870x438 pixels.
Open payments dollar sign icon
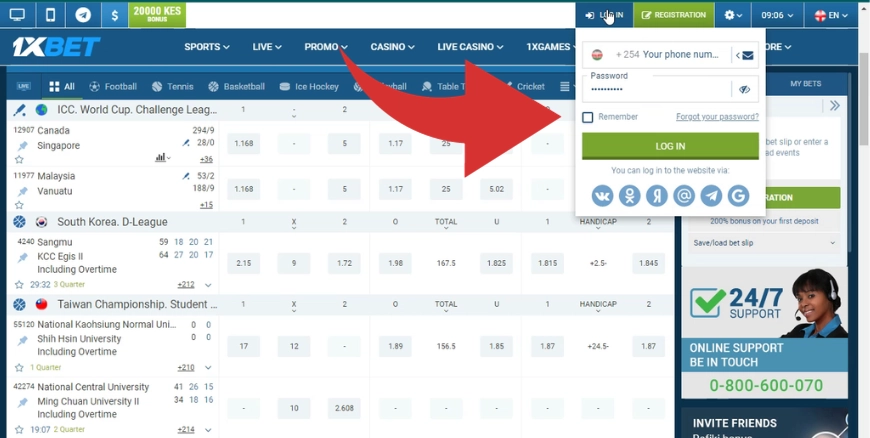115,15
